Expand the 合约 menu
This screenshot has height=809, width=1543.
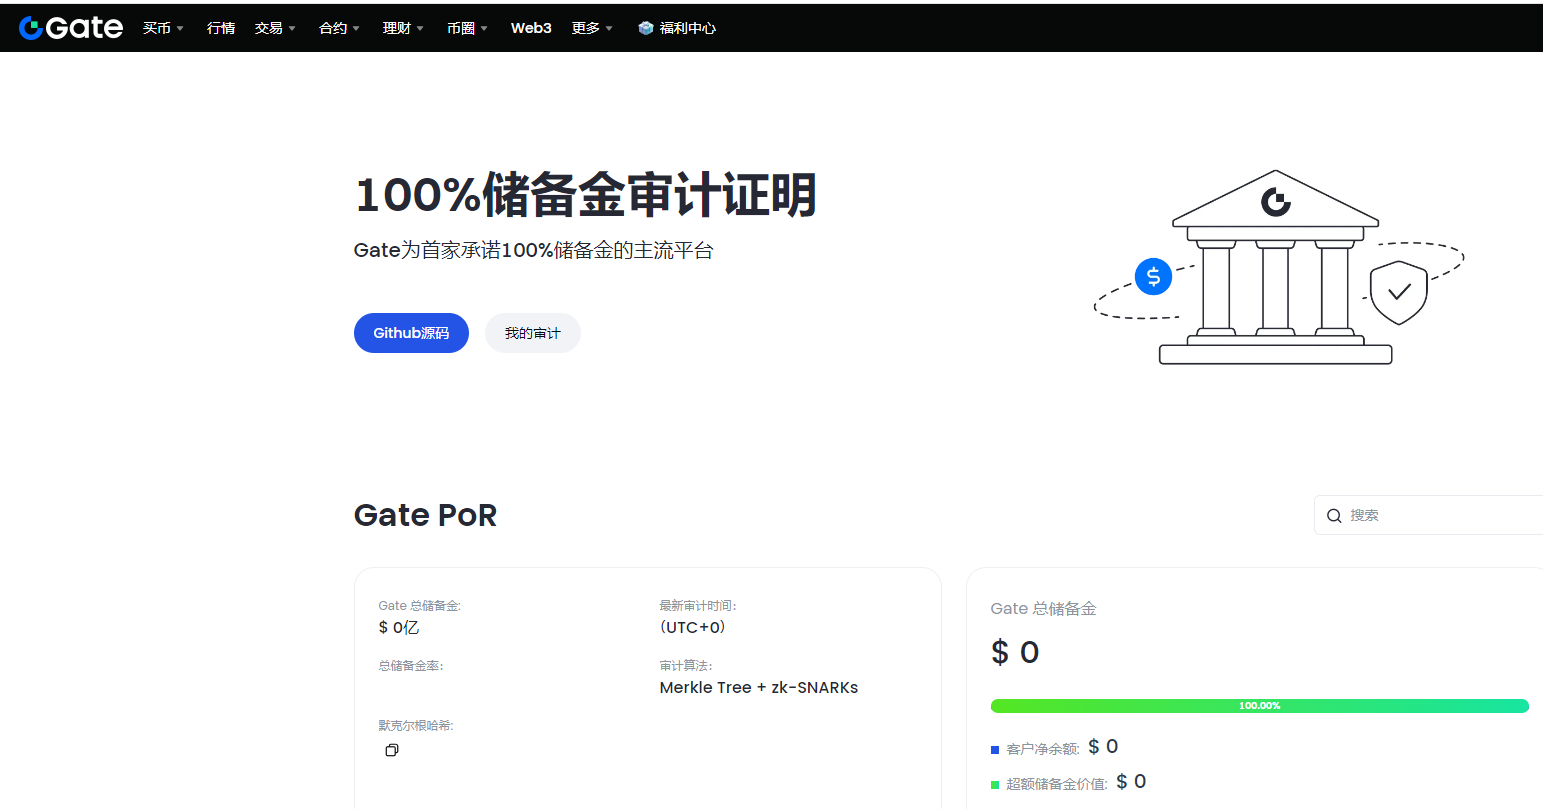339,28
